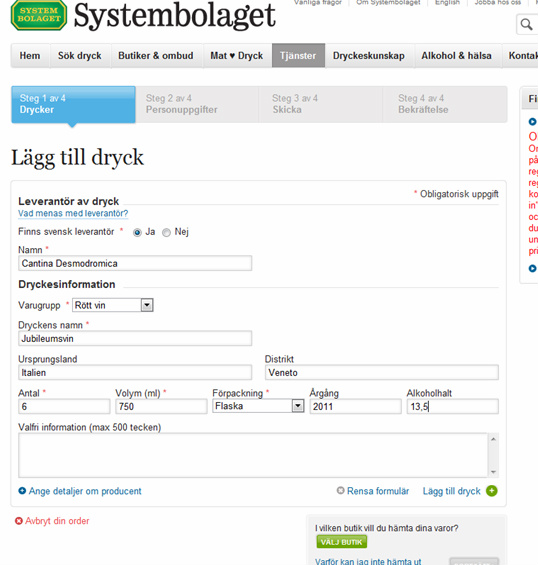Click the magnifier search icon
Screen dimensions: 538x565
526,25
